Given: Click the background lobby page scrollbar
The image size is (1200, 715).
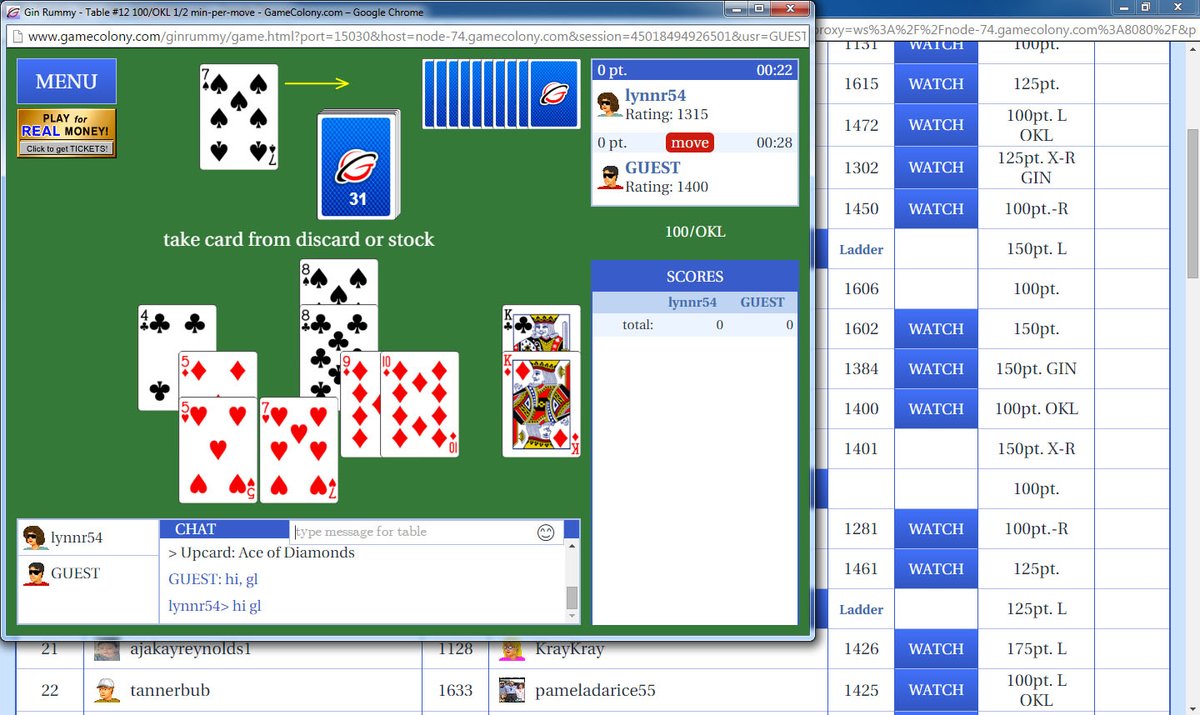Looking at the screenshot, I should 1191,205.
